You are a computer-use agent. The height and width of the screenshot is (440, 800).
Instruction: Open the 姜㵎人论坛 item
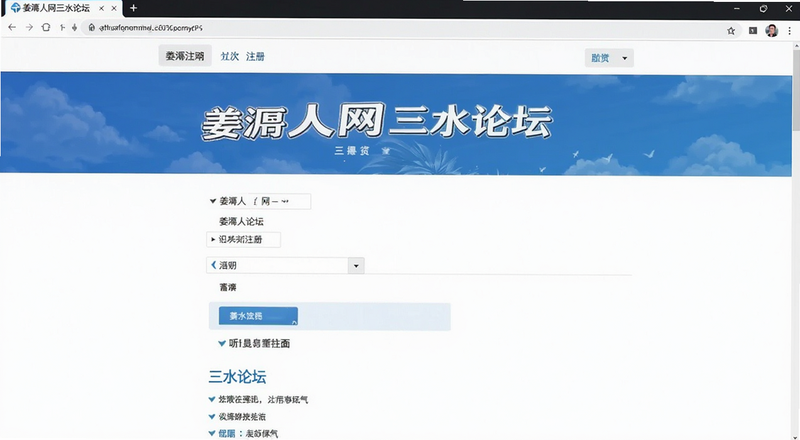[x=241, y=222]
